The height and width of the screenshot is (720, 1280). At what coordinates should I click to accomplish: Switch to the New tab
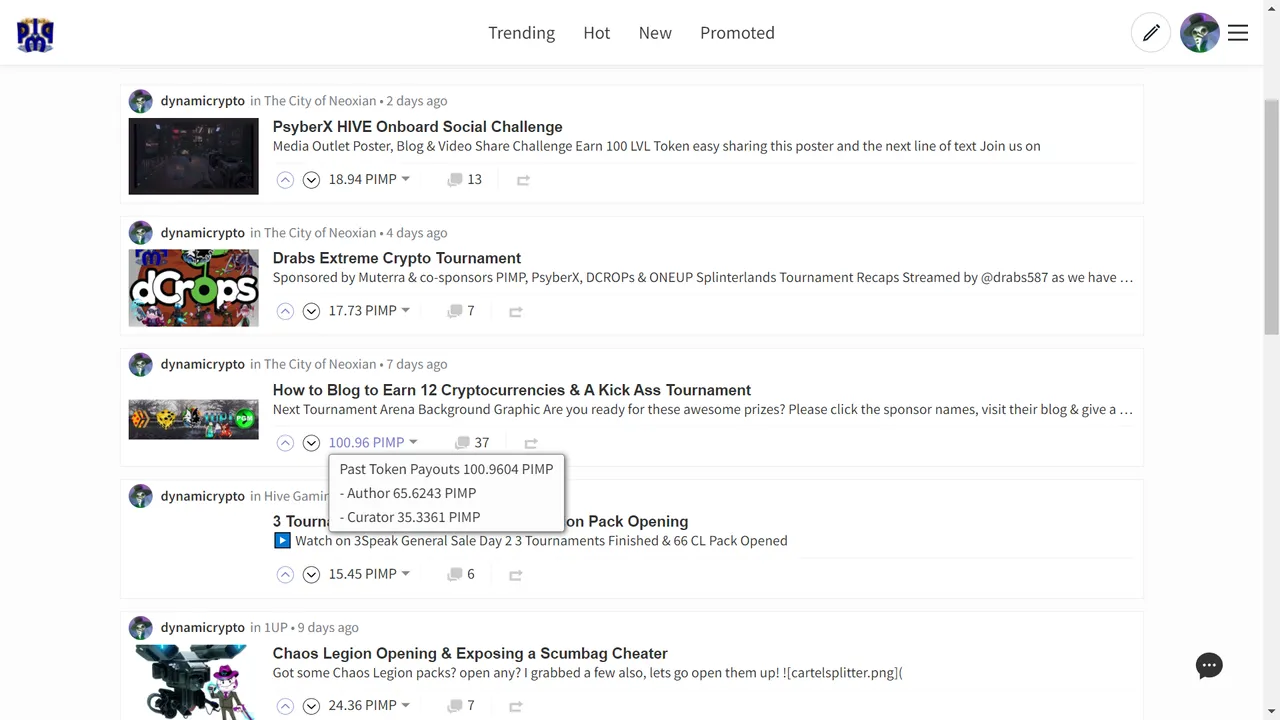pos(655,33)
